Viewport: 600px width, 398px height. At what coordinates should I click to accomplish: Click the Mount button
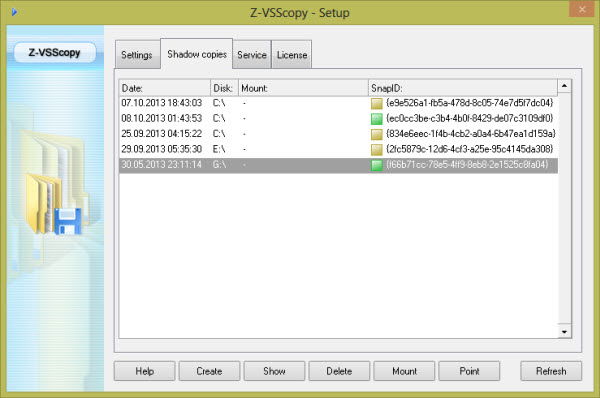[404, 371]
